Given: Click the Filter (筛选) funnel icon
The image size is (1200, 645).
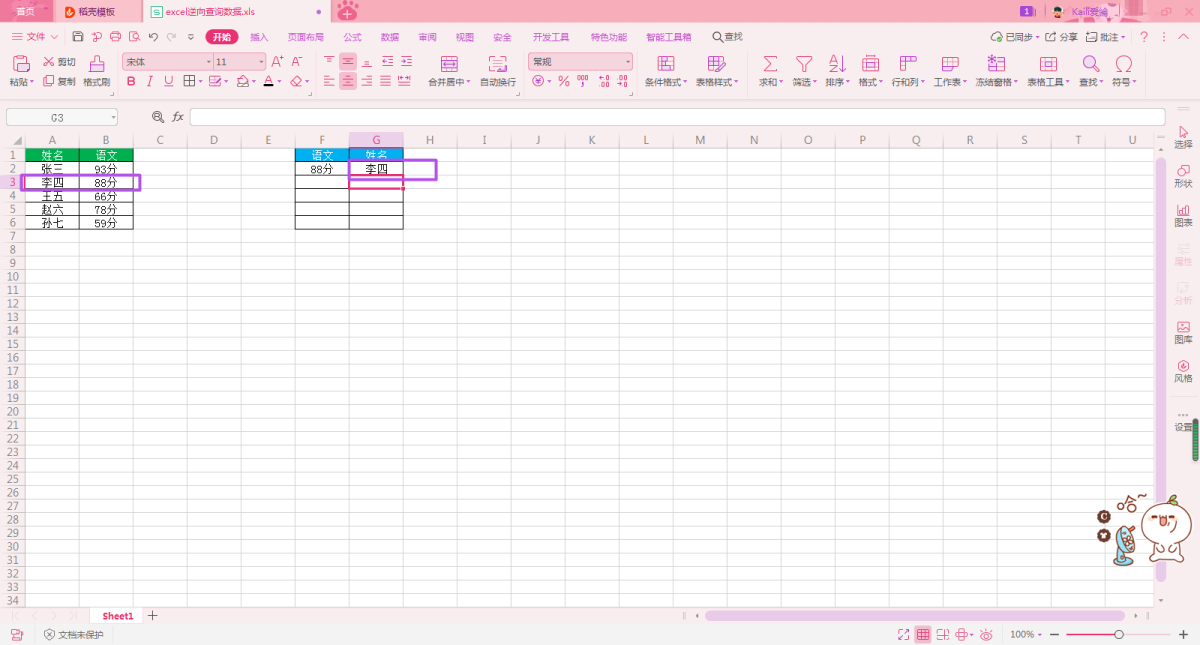Looking at the screenshot, I should click(x=803, y=64).
